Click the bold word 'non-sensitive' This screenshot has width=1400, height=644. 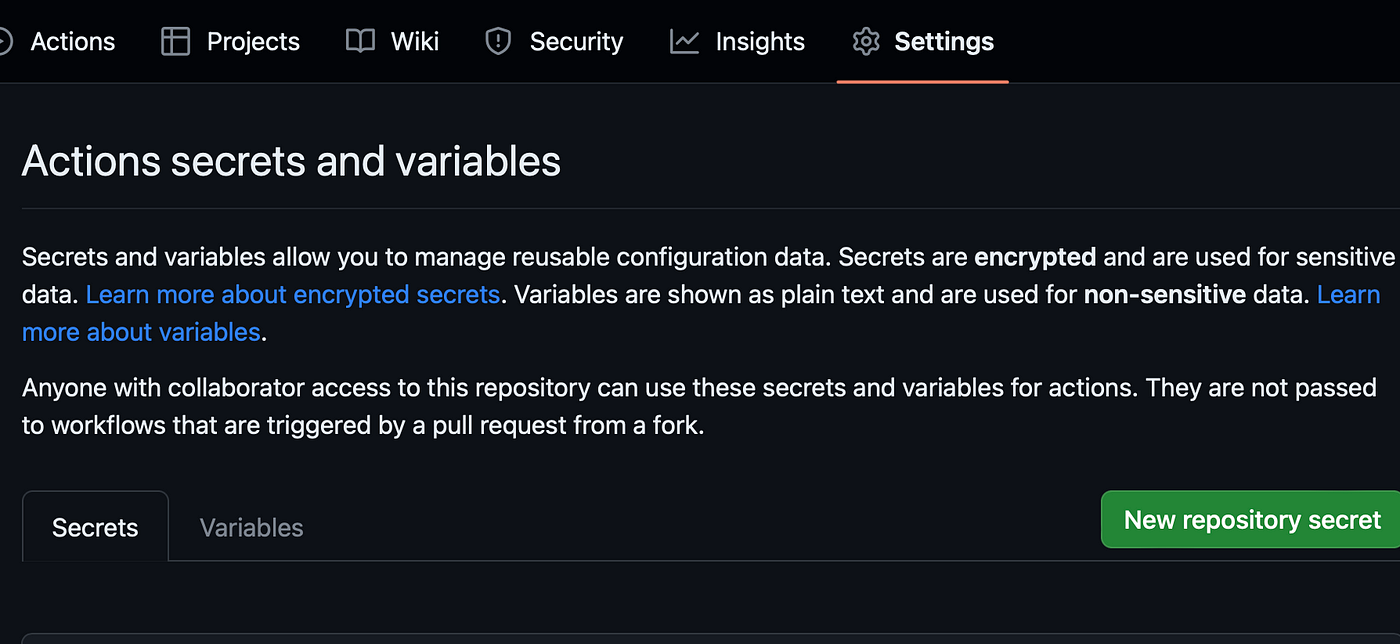tap(1165, 295)
